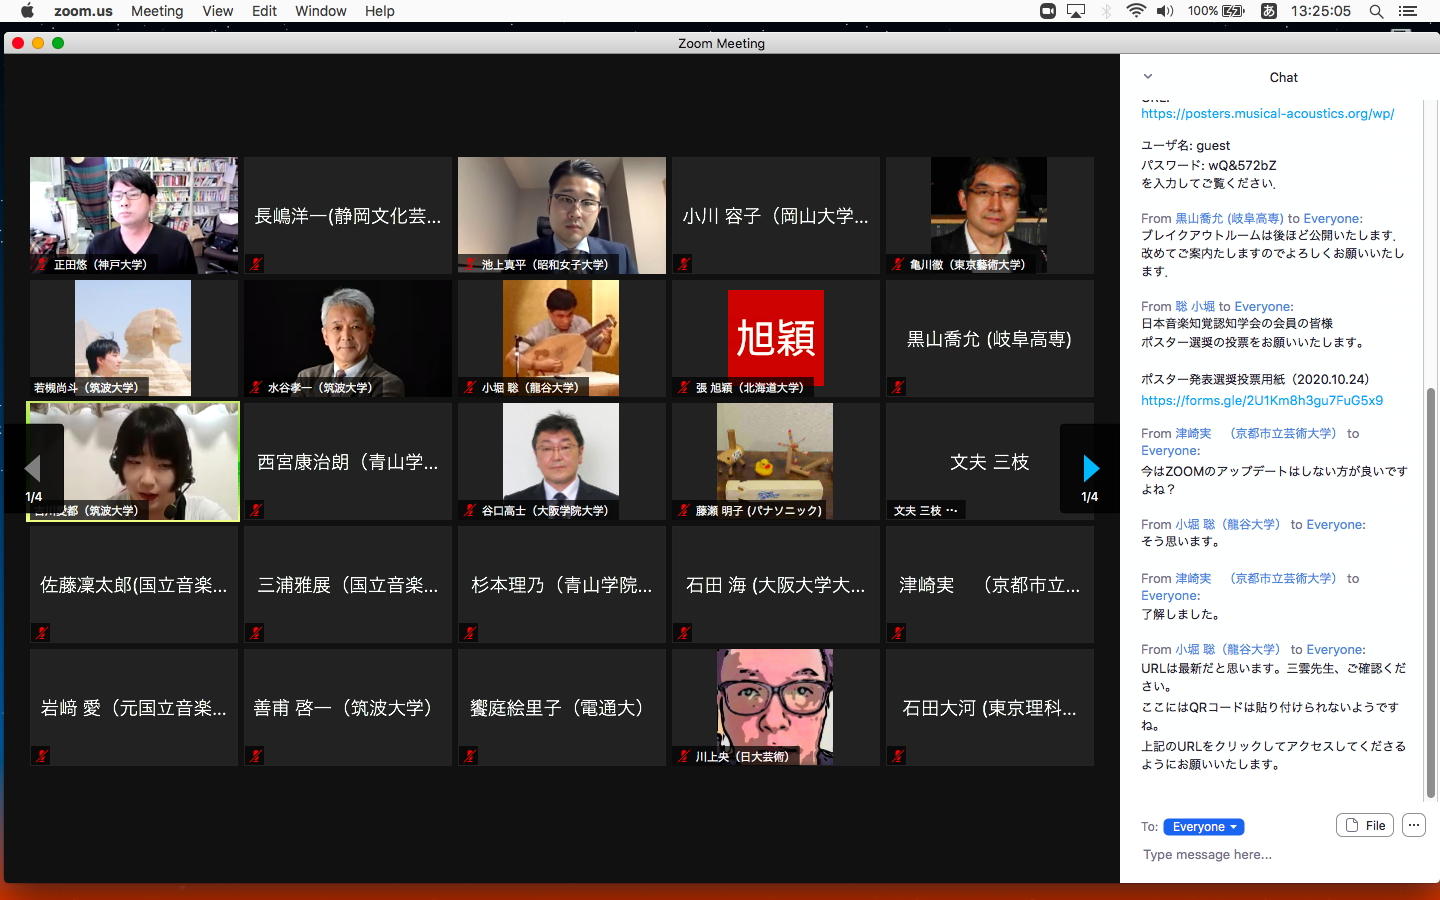
Task: Open the zoom.us application menu
Action: click(x=83, y=11)
